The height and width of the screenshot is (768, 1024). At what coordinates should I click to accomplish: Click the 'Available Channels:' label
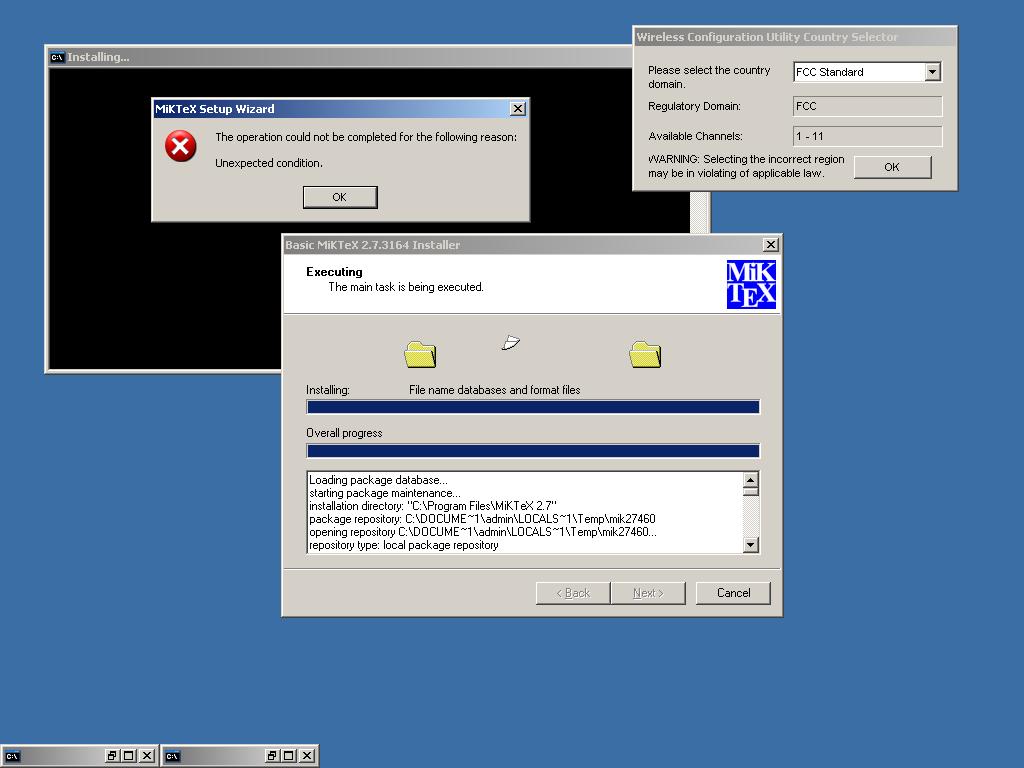click(x=696, y=136)
